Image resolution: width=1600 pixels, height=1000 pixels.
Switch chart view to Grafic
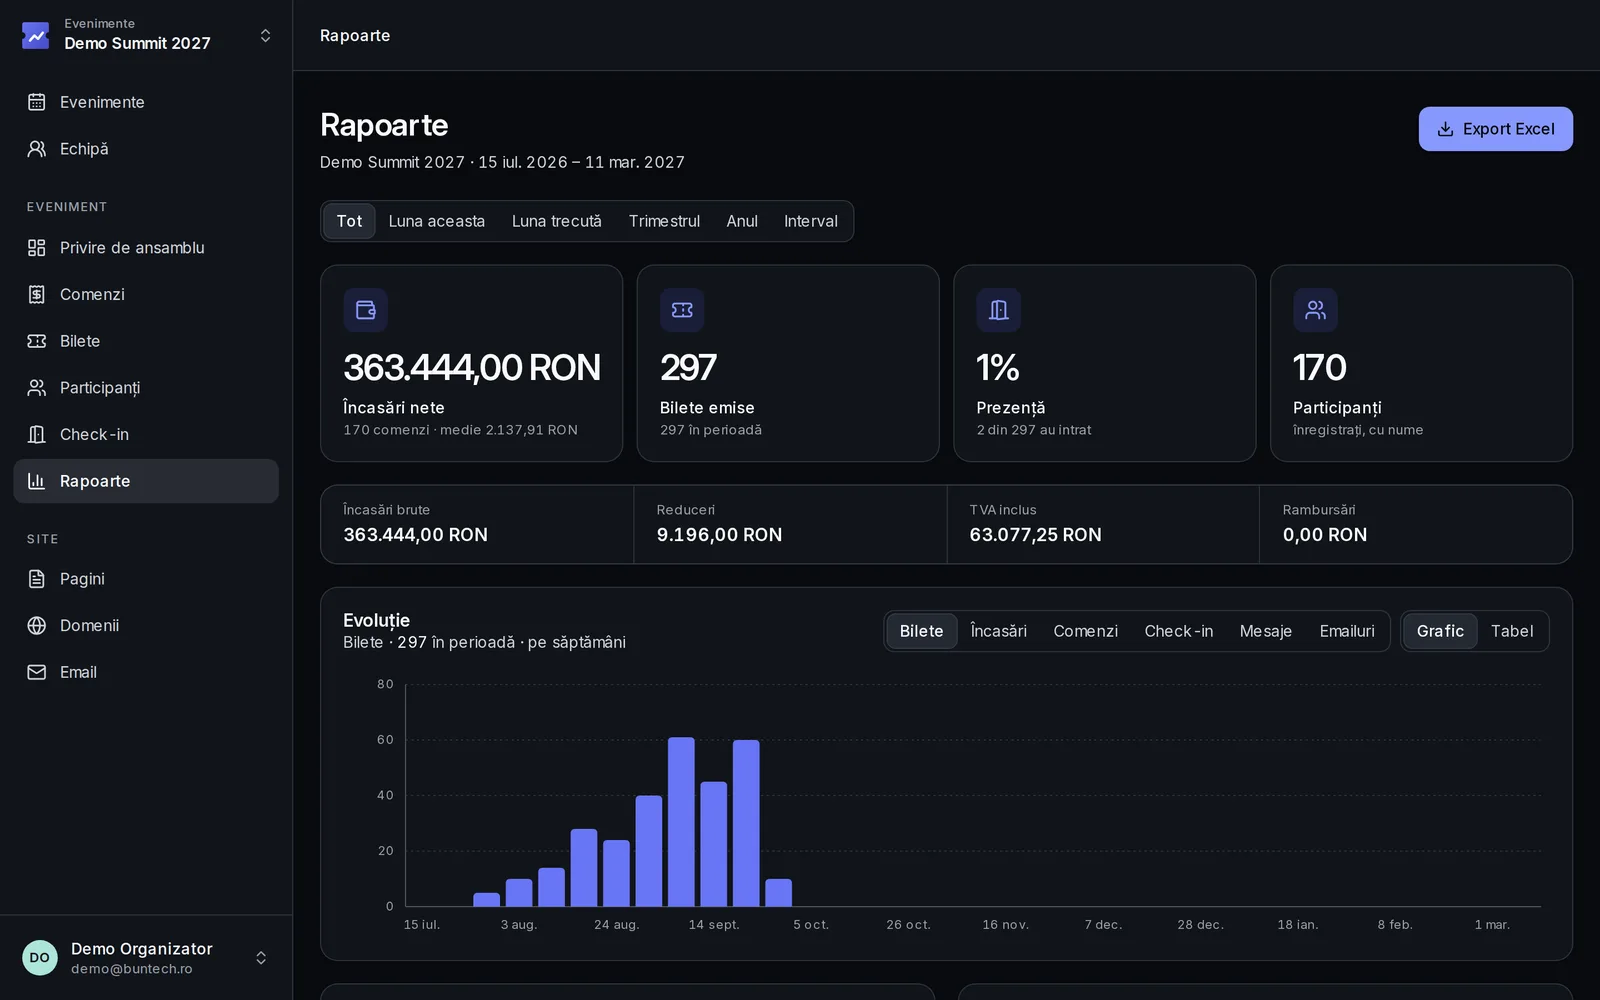[1440, 631]
